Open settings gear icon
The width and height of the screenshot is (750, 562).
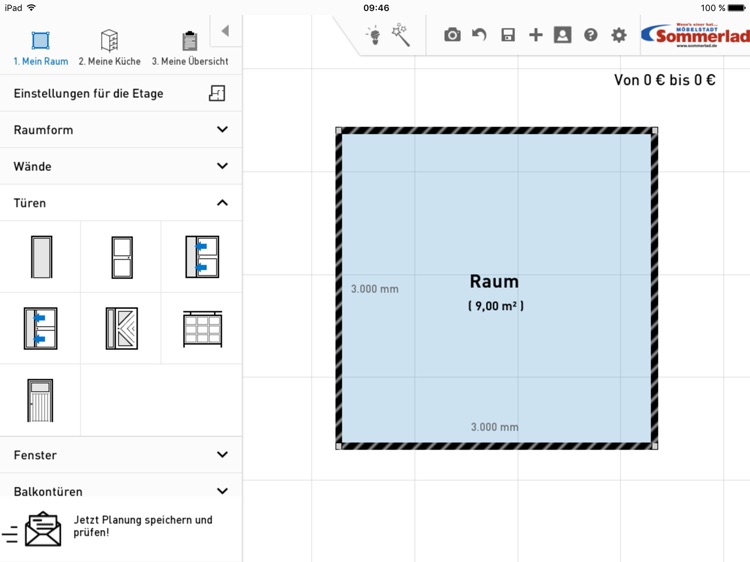[619, 35]
